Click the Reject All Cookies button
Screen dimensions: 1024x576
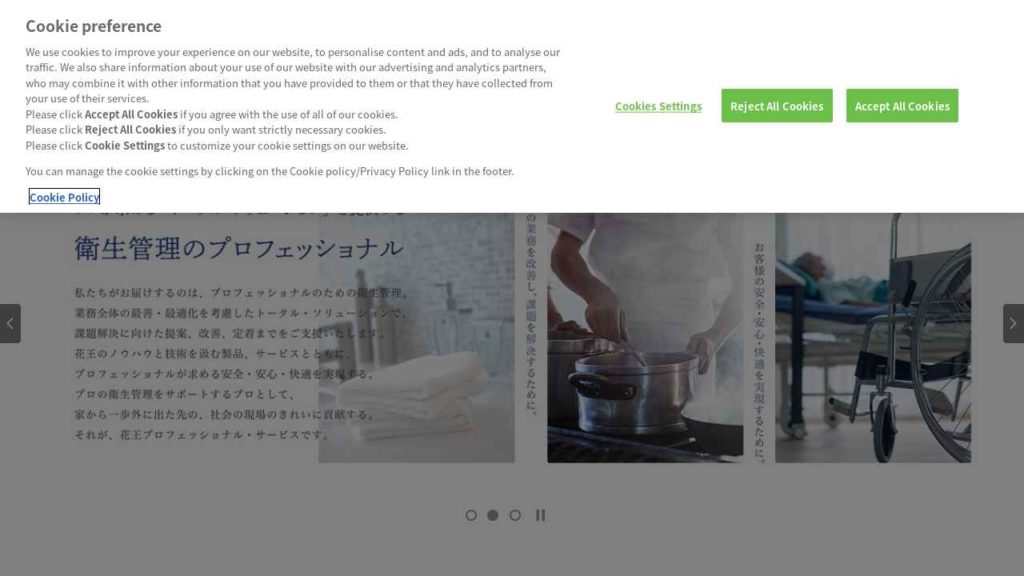[x=776, y=106]
